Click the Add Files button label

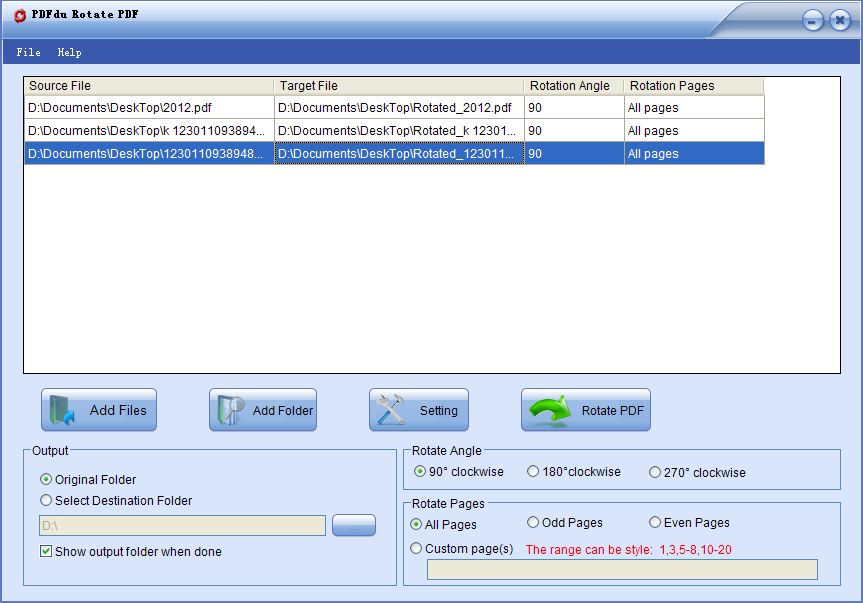pyautogui.click(x=118, y=410)
